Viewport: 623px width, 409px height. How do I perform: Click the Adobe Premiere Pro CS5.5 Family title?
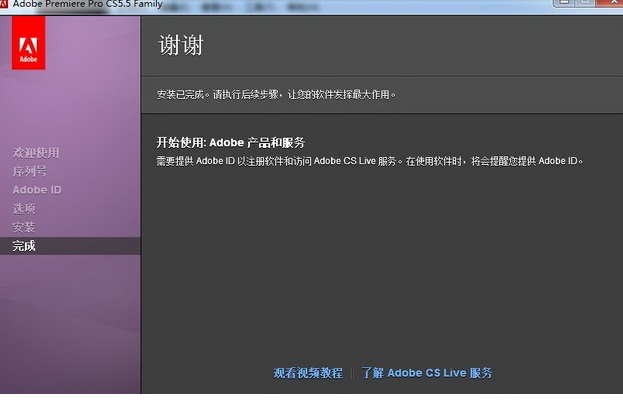(88, 4)
